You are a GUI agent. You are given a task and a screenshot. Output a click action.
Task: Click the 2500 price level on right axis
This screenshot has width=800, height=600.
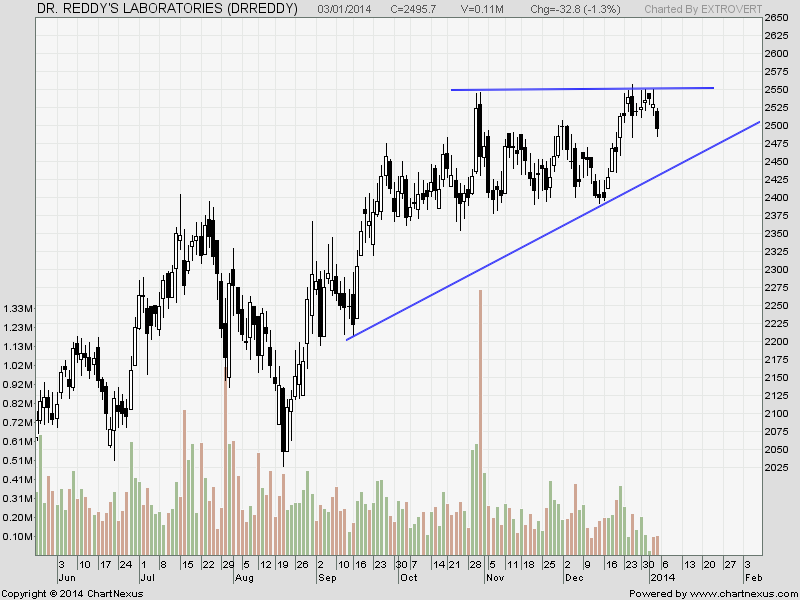pos(776,126)
